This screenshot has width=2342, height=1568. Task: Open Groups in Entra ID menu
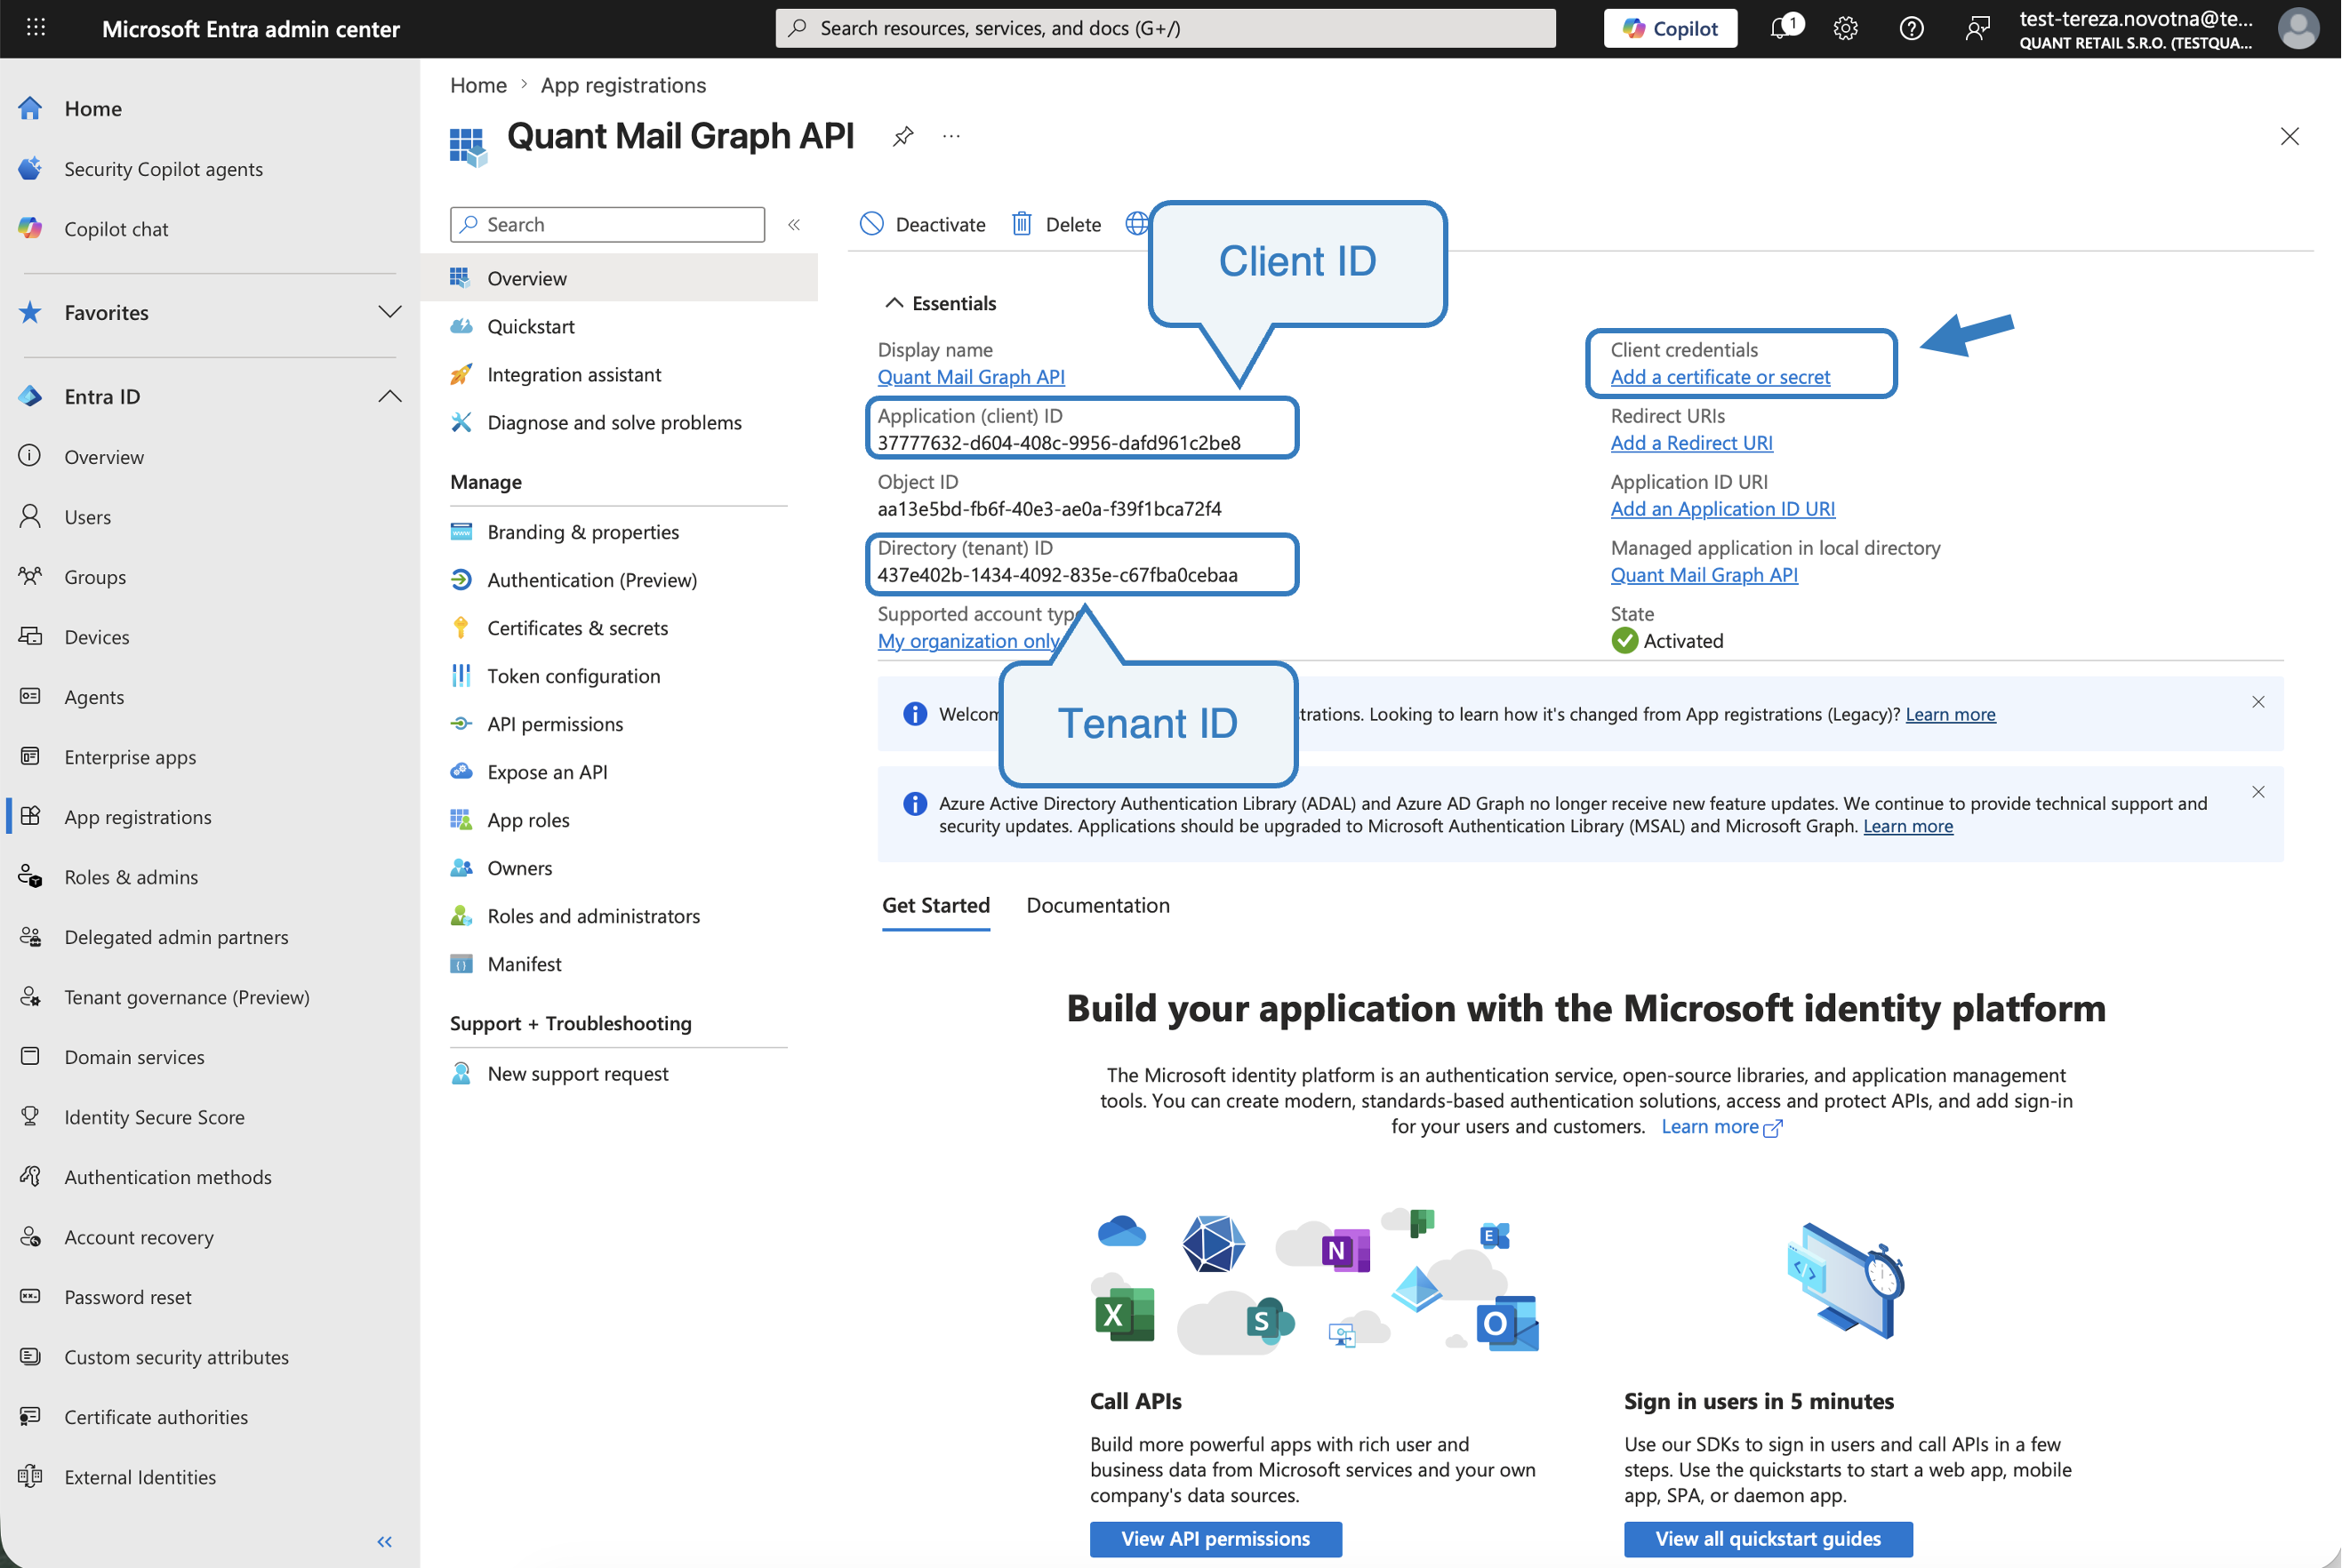coord(95,577)
